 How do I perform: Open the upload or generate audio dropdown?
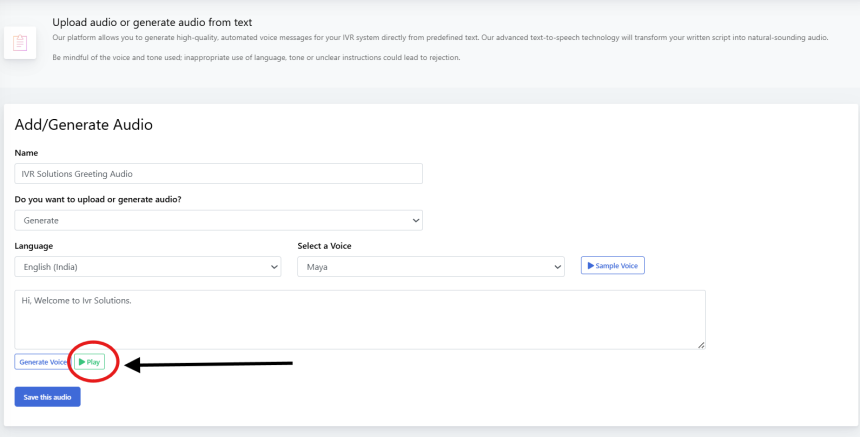click(218, 220)
